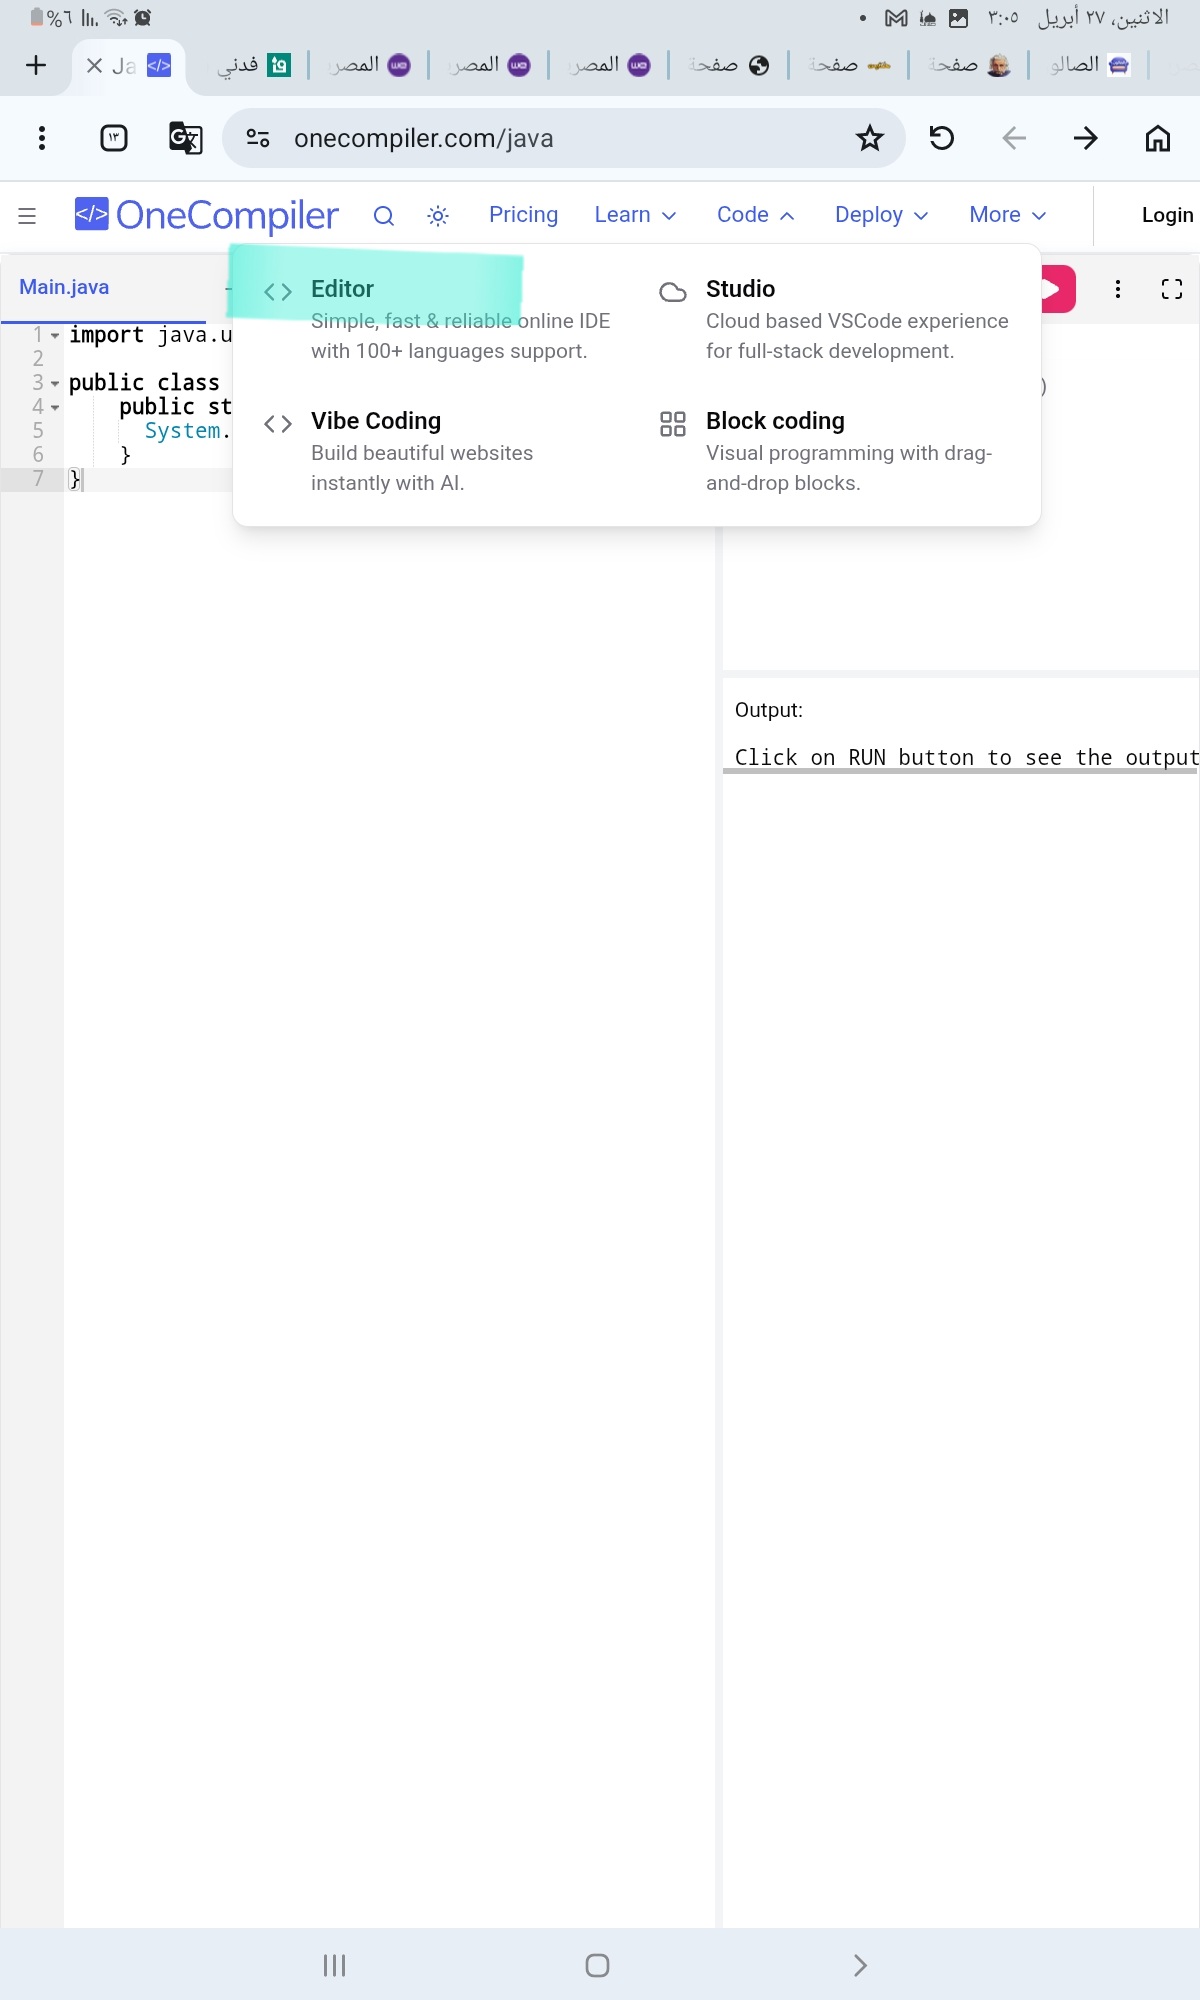Screen dimensions: 1200x2000
Task: Click Vibe Coding angle brackets icon
Action: click(278, 424)
